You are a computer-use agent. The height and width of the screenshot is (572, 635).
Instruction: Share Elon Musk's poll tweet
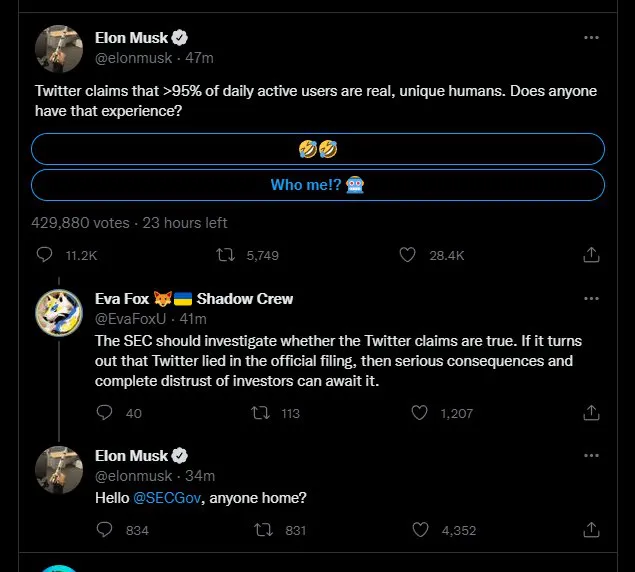(x=591, y=255)
